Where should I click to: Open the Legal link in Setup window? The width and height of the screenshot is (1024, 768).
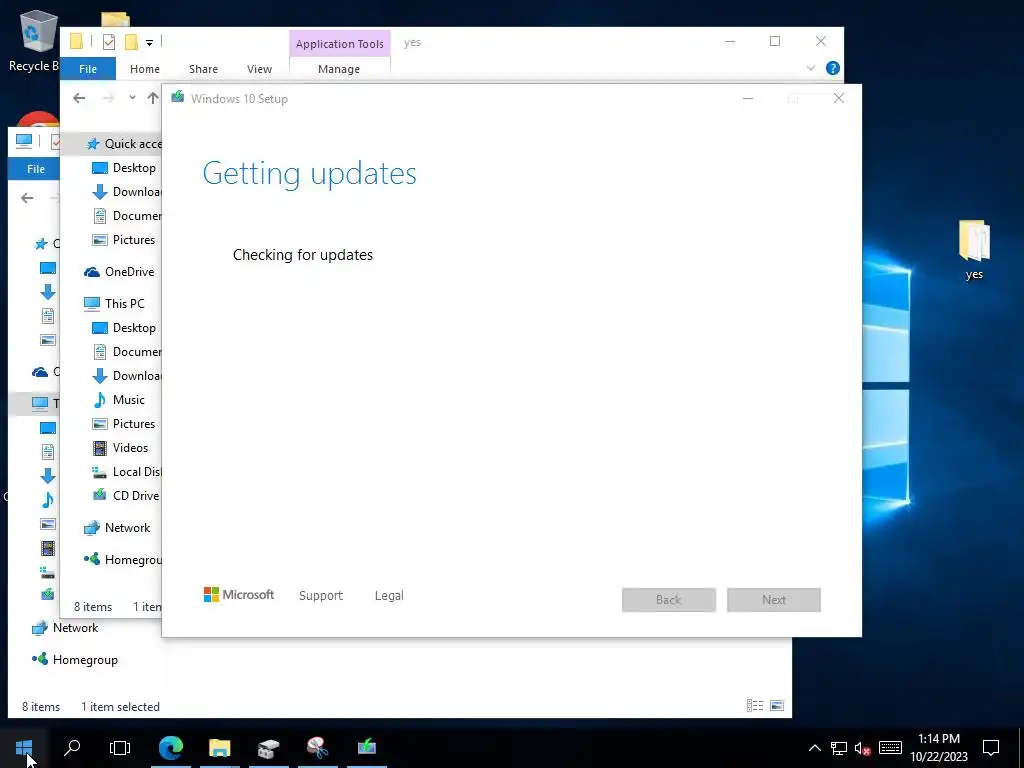pyautogui.click(x=389, y=596)
